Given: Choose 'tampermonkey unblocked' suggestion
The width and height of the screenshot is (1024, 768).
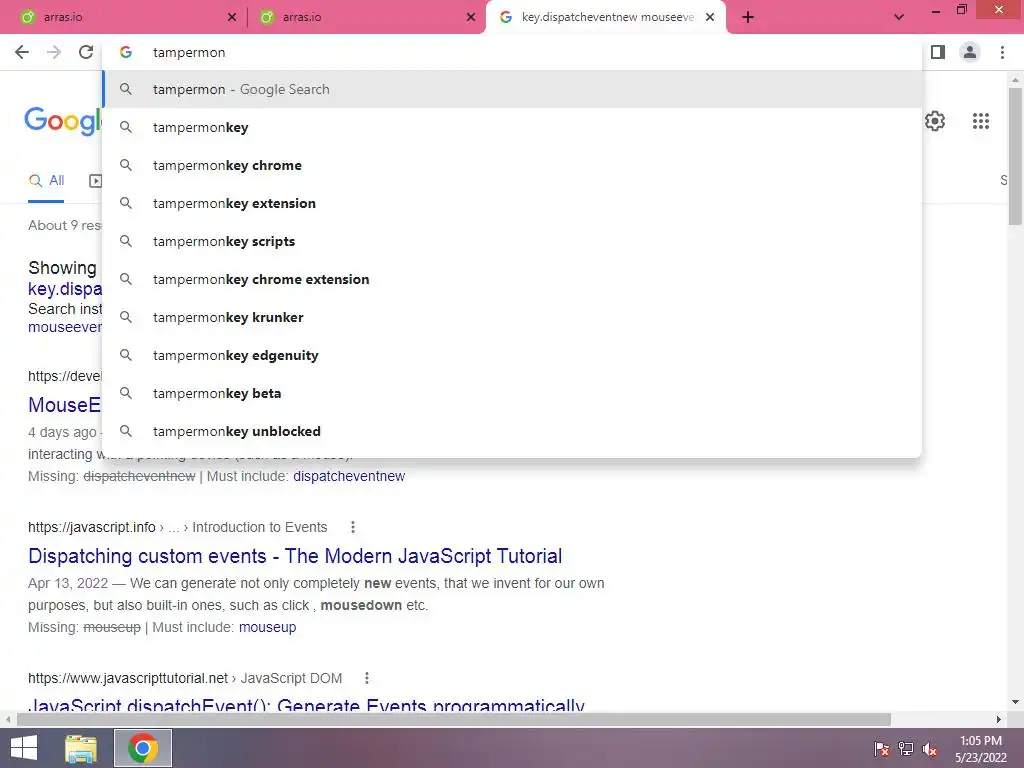Looking at the screenshot, I should coord(513,431).
